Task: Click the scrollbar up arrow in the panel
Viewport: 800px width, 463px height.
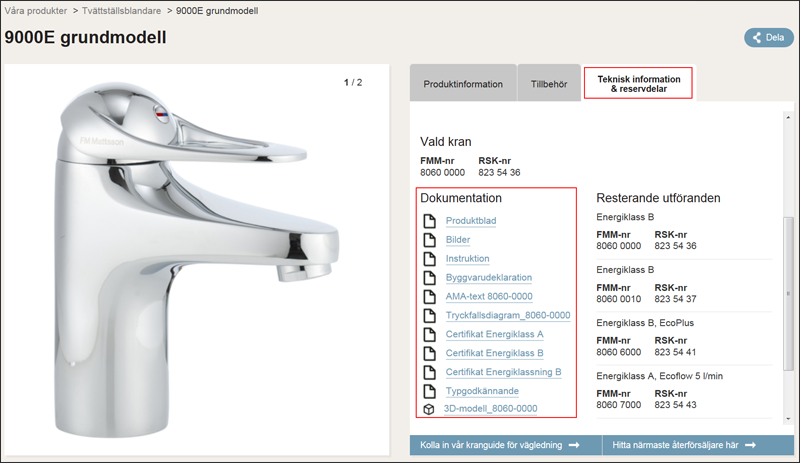Action: point(788,117)
